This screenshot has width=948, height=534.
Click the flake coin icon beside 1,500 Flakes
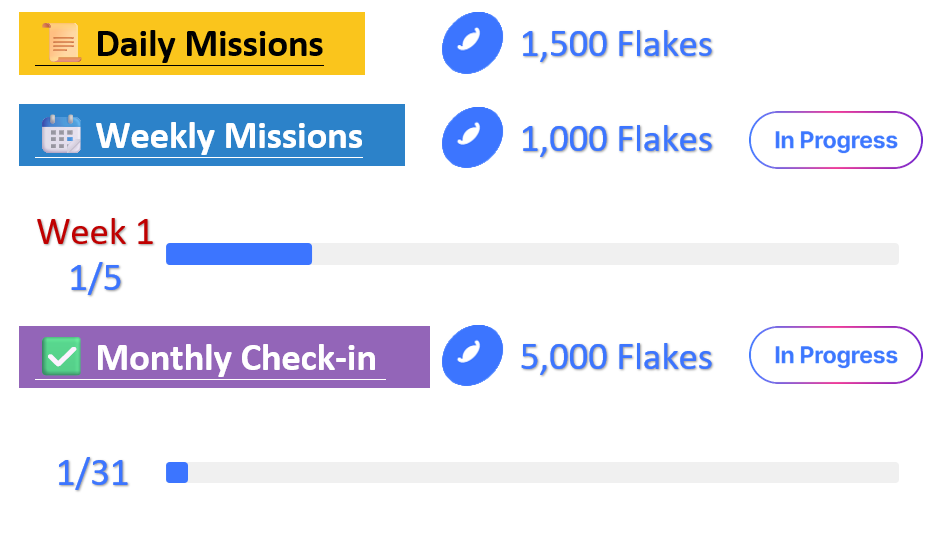[x=472, y=43]
